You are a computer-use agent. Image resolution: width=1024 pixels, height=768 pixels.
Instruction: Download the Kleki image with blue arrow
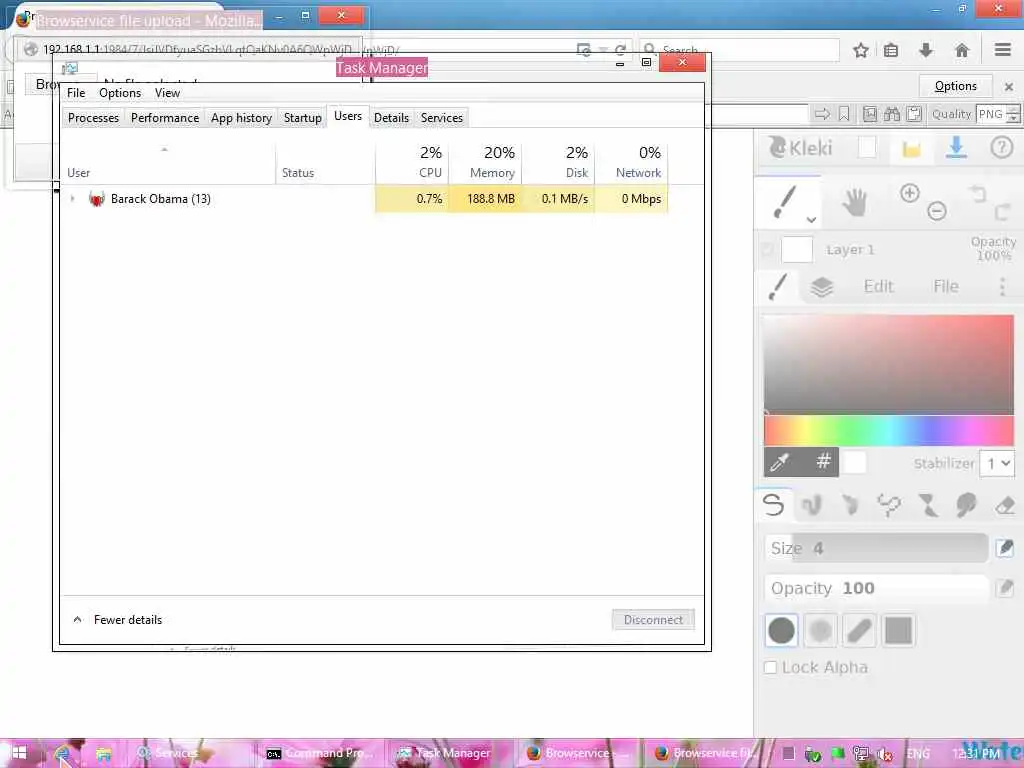point(956,148)
